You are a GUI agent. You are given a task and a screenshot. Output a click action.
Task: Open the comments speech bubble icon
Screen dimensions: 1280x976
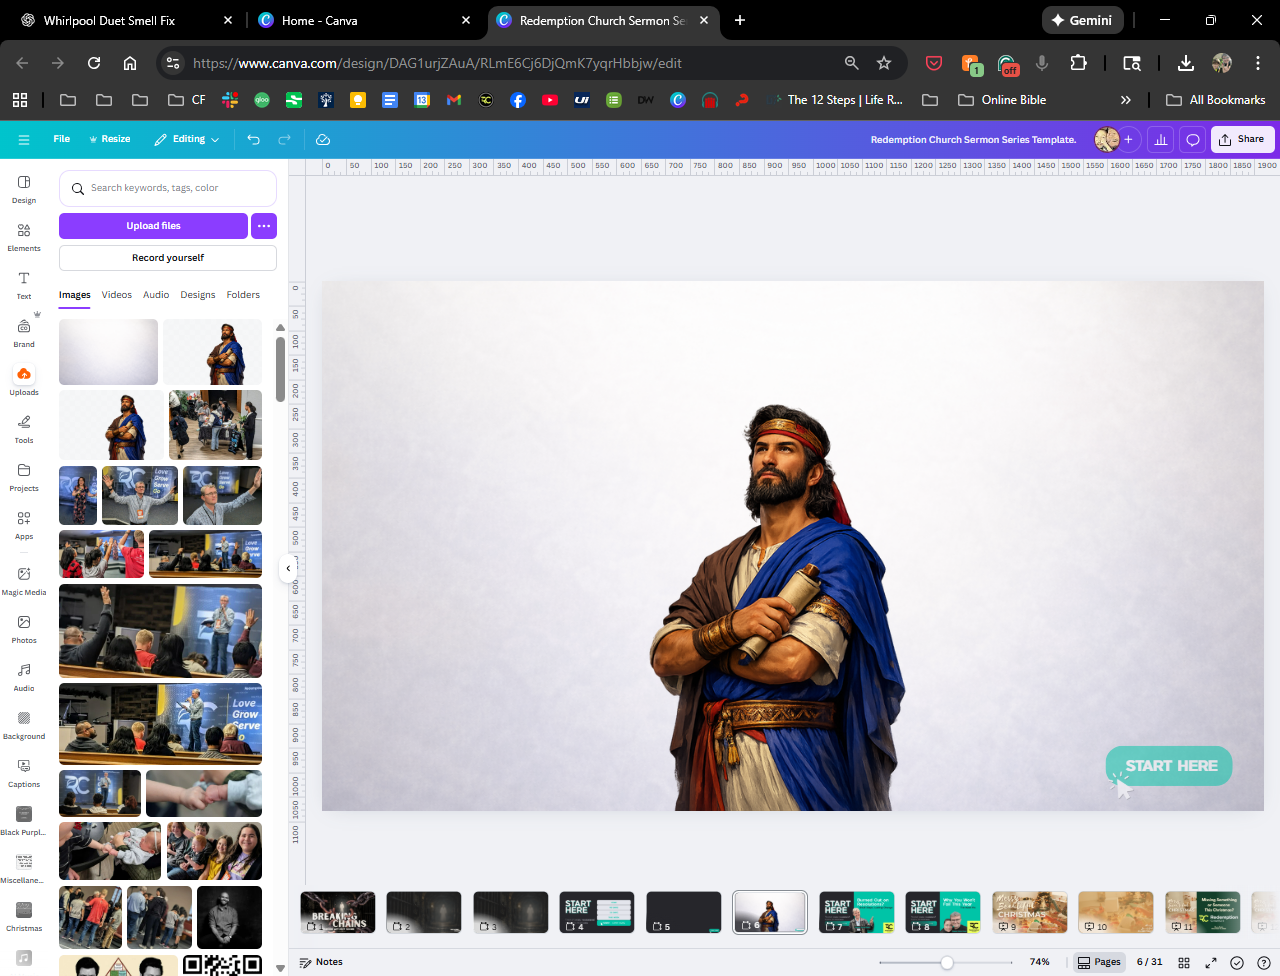click(x=1192, y=140)
